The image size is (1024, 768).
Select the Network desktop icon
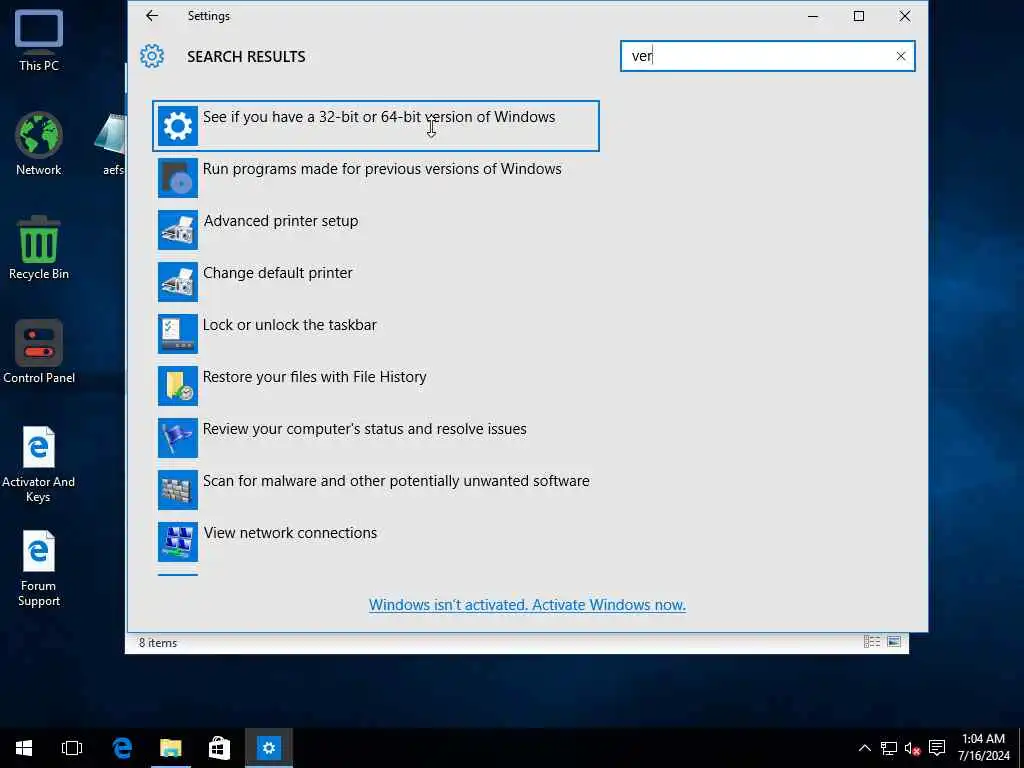pyautogui.click(x=39, y=144)
